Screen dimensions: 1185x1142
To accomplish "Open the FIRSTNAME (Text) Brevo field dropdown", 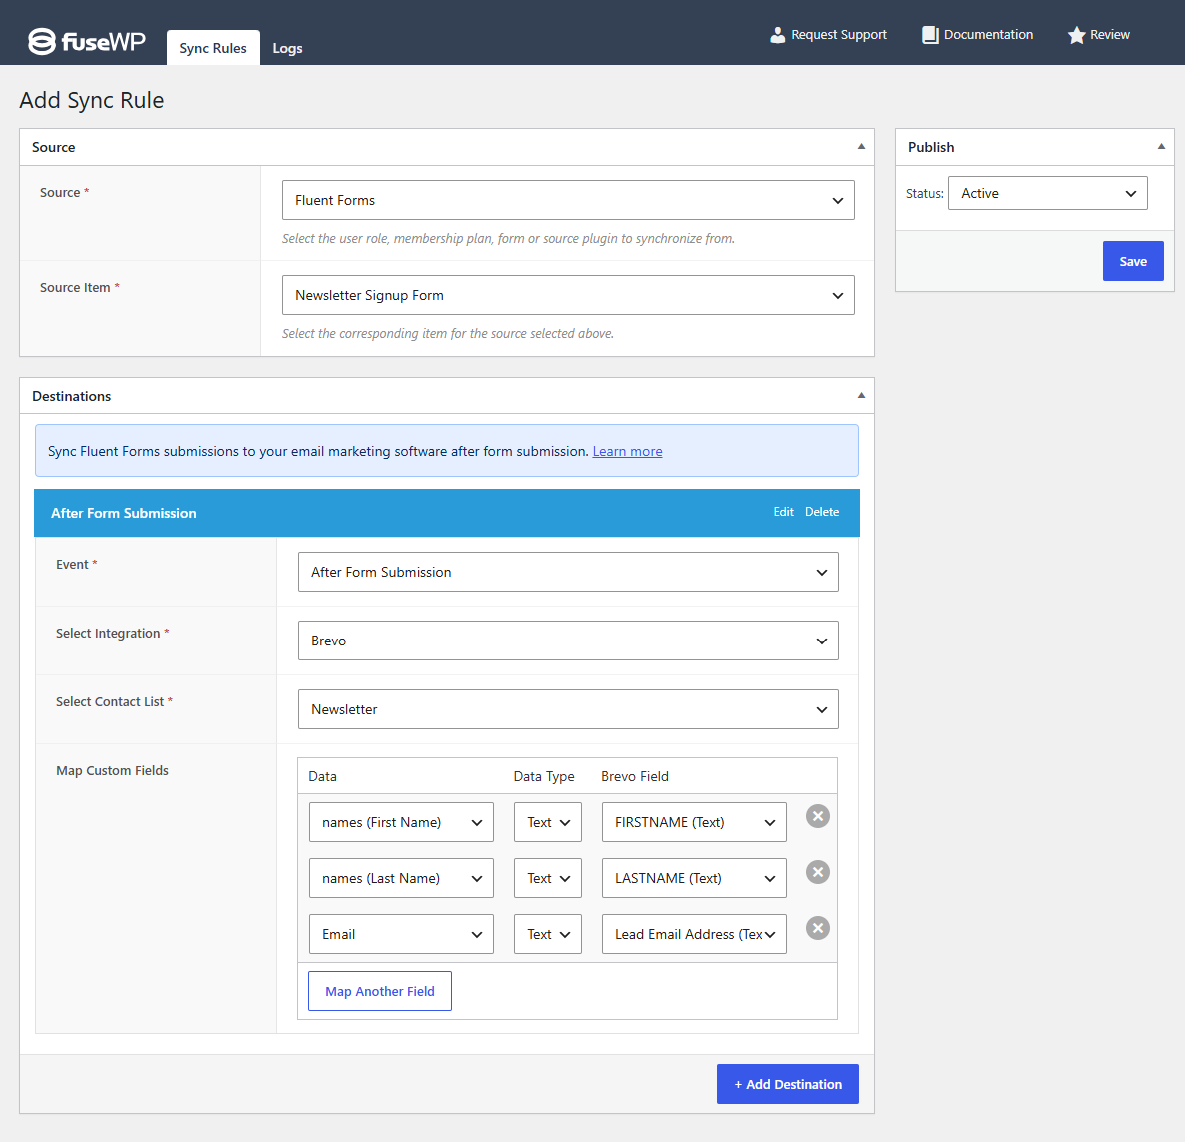I will tap(694, 822).
